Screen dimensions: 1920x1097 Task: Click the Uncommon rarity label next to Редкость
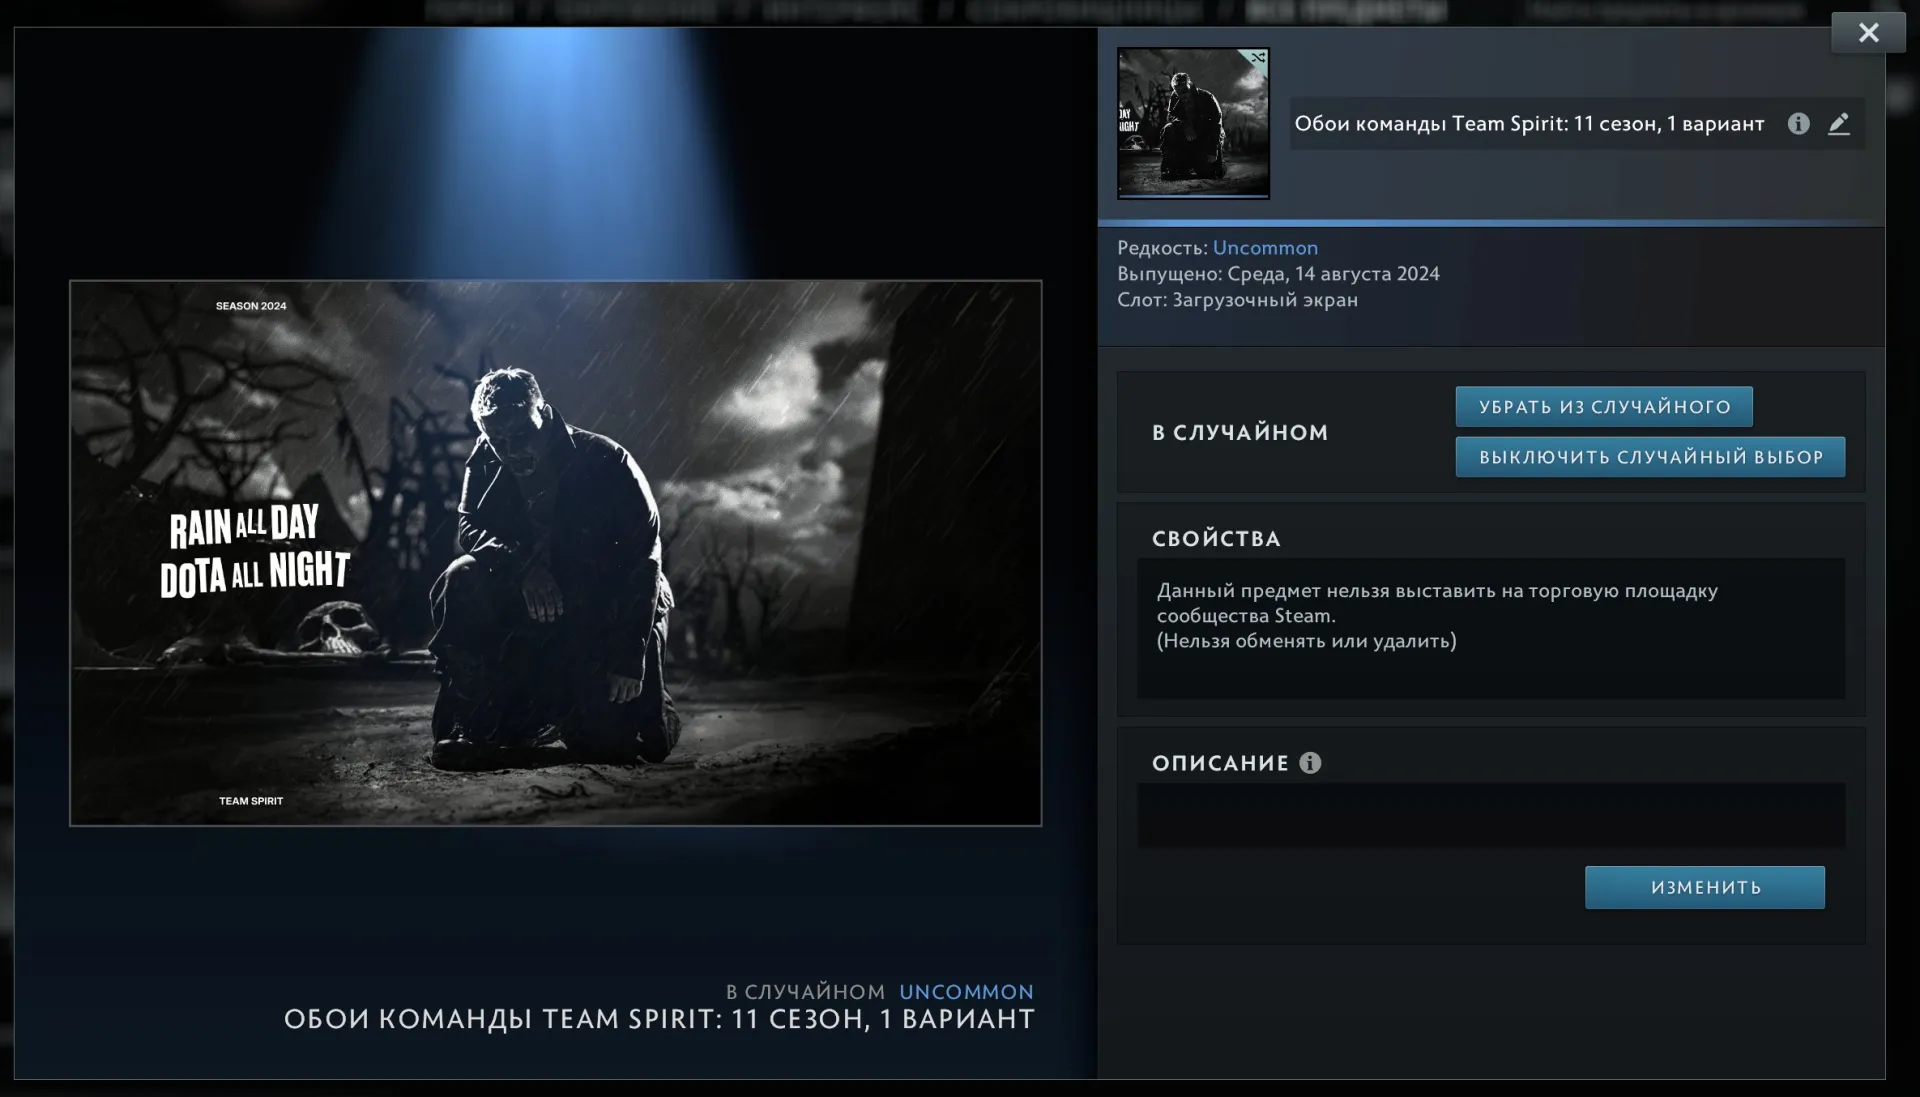pyautogui.click(x=1265, y=248)
